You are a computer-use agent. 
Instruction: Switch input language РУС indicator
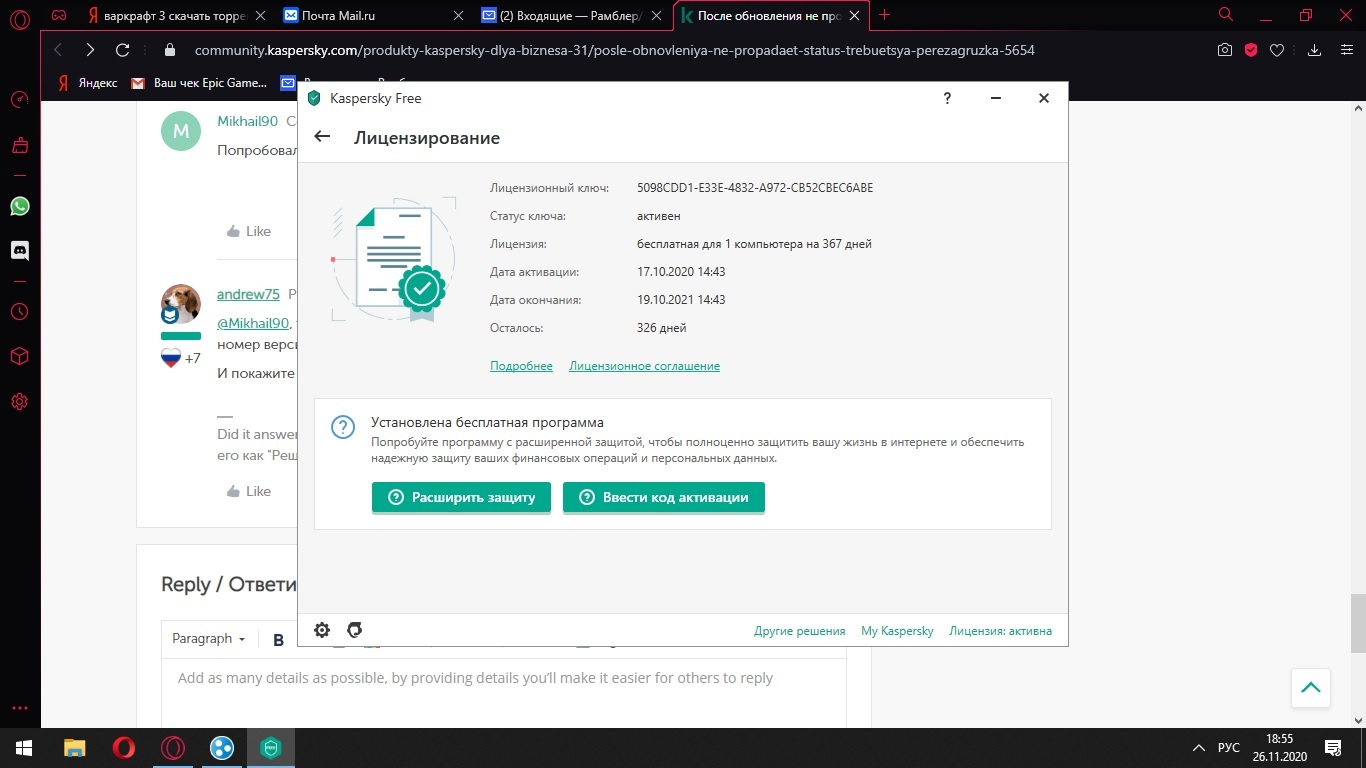click(x=1228, y=748)
